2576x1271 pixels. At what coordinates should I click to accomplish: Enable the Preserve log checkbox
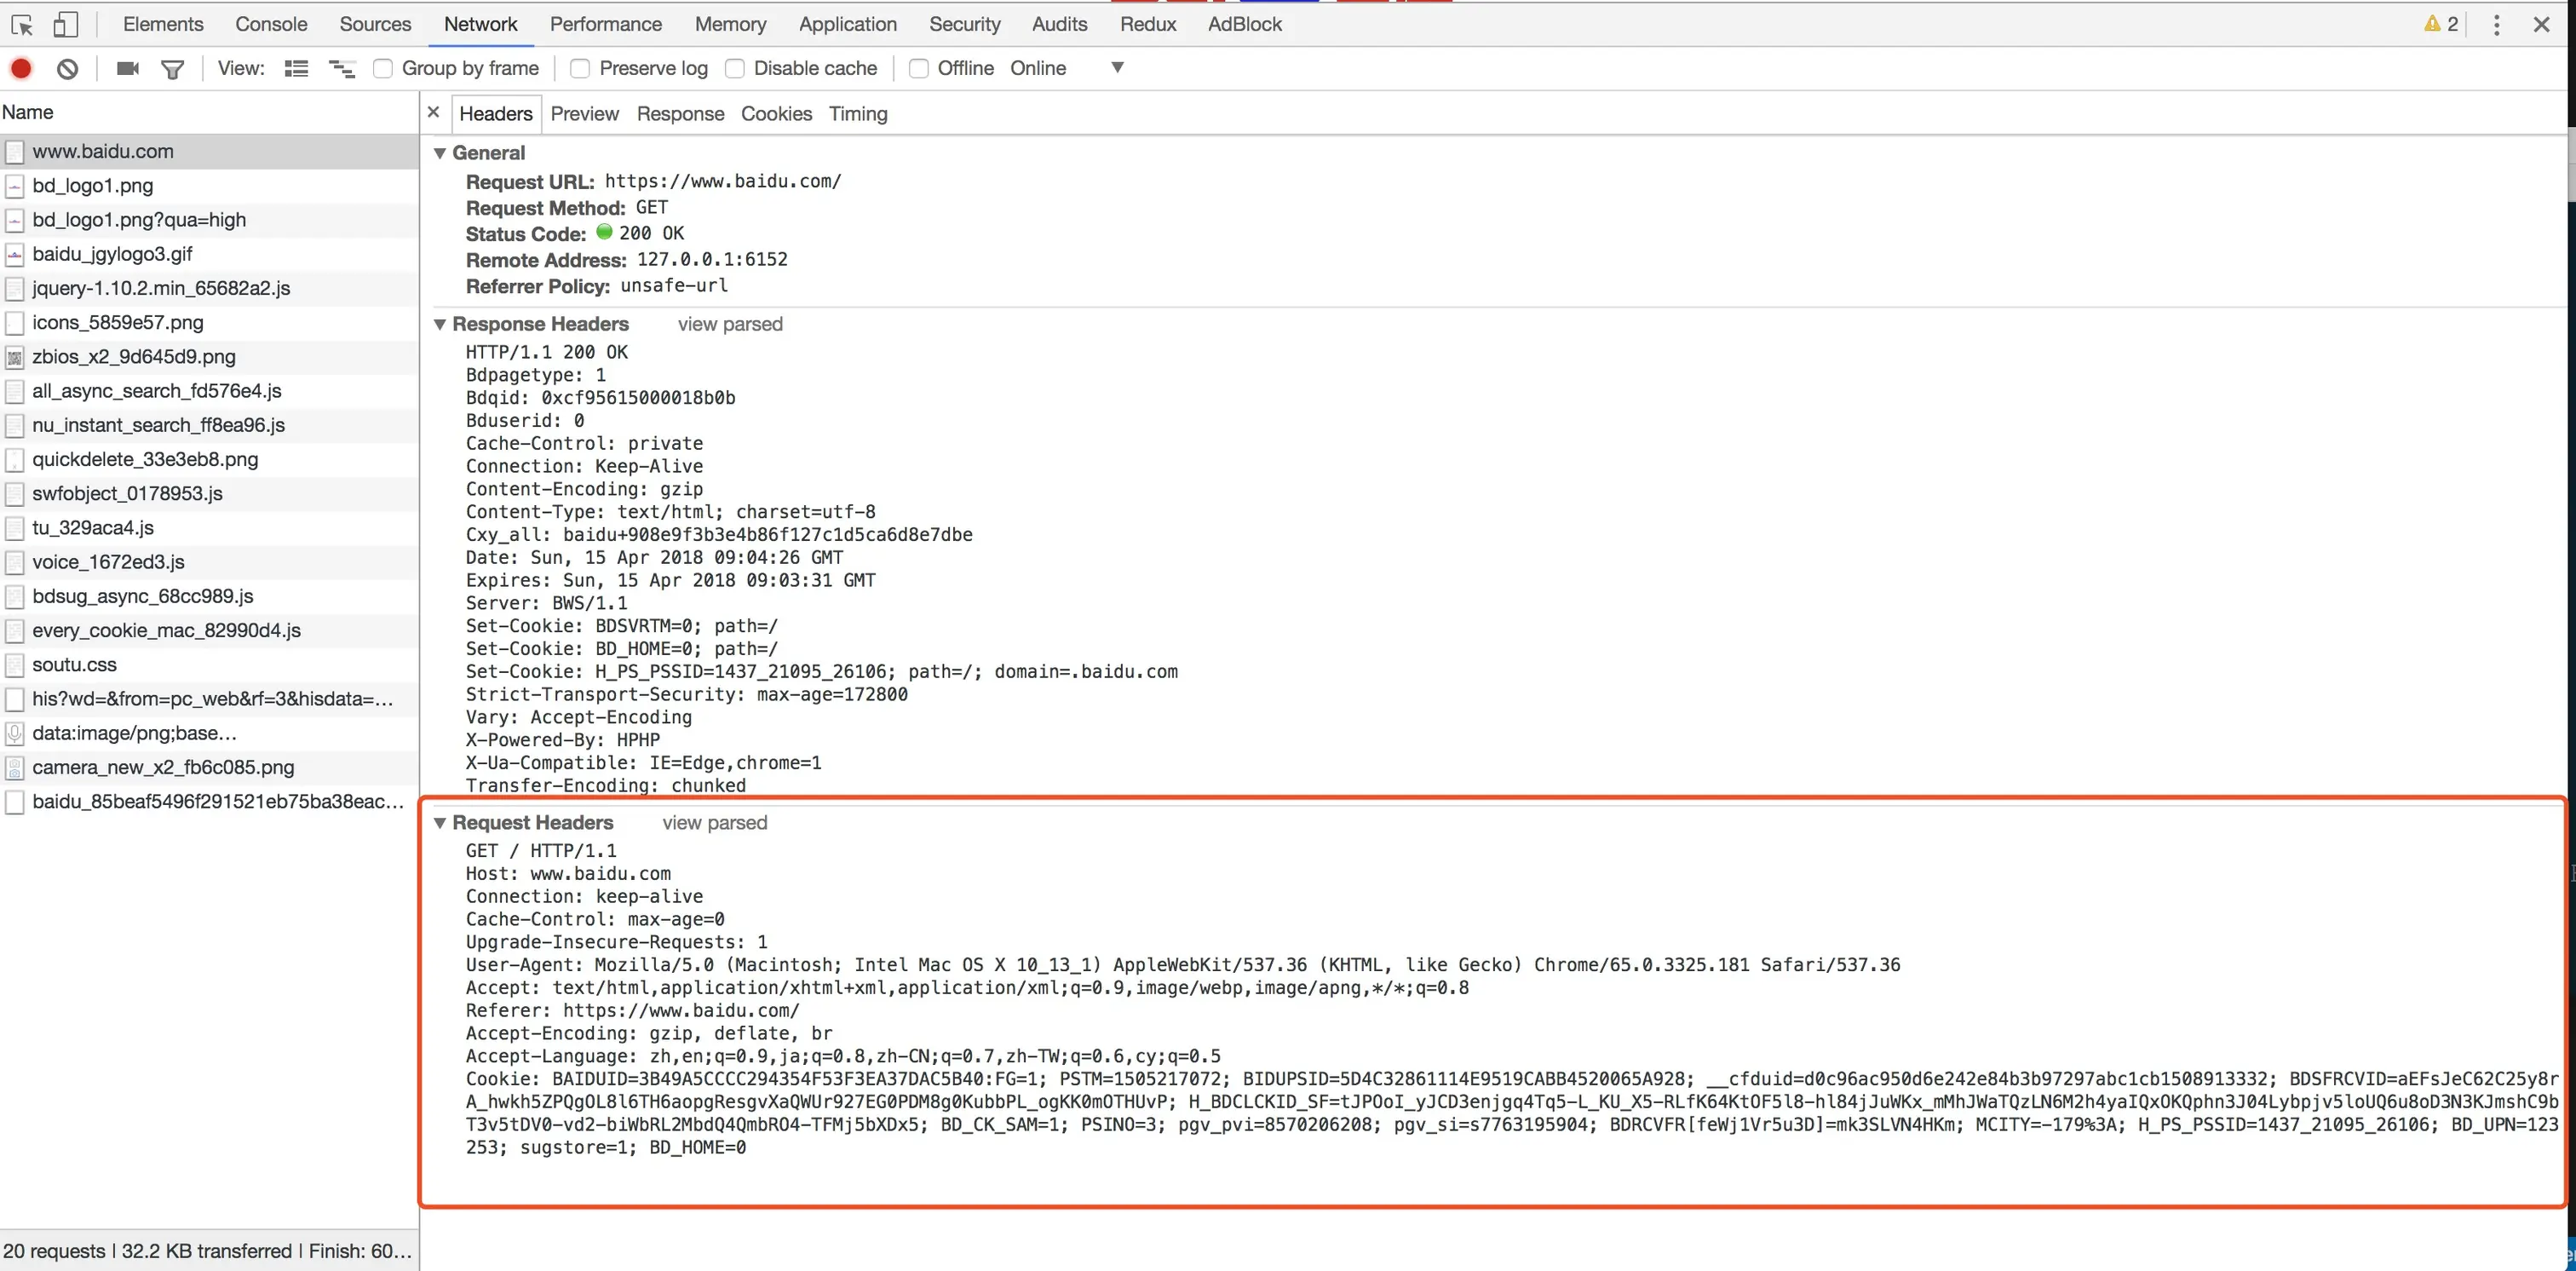click(580, 68)
